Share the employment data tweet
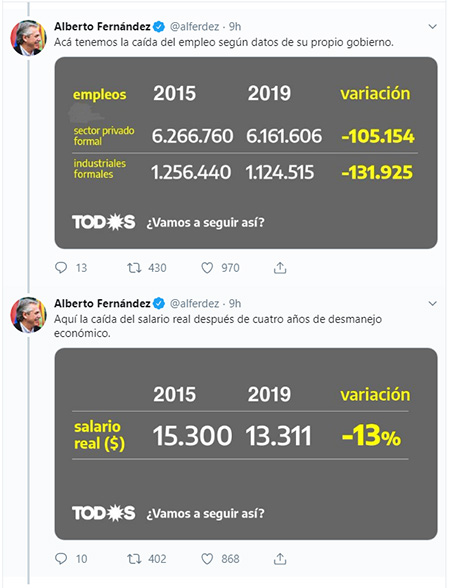 tap(280, 268)
